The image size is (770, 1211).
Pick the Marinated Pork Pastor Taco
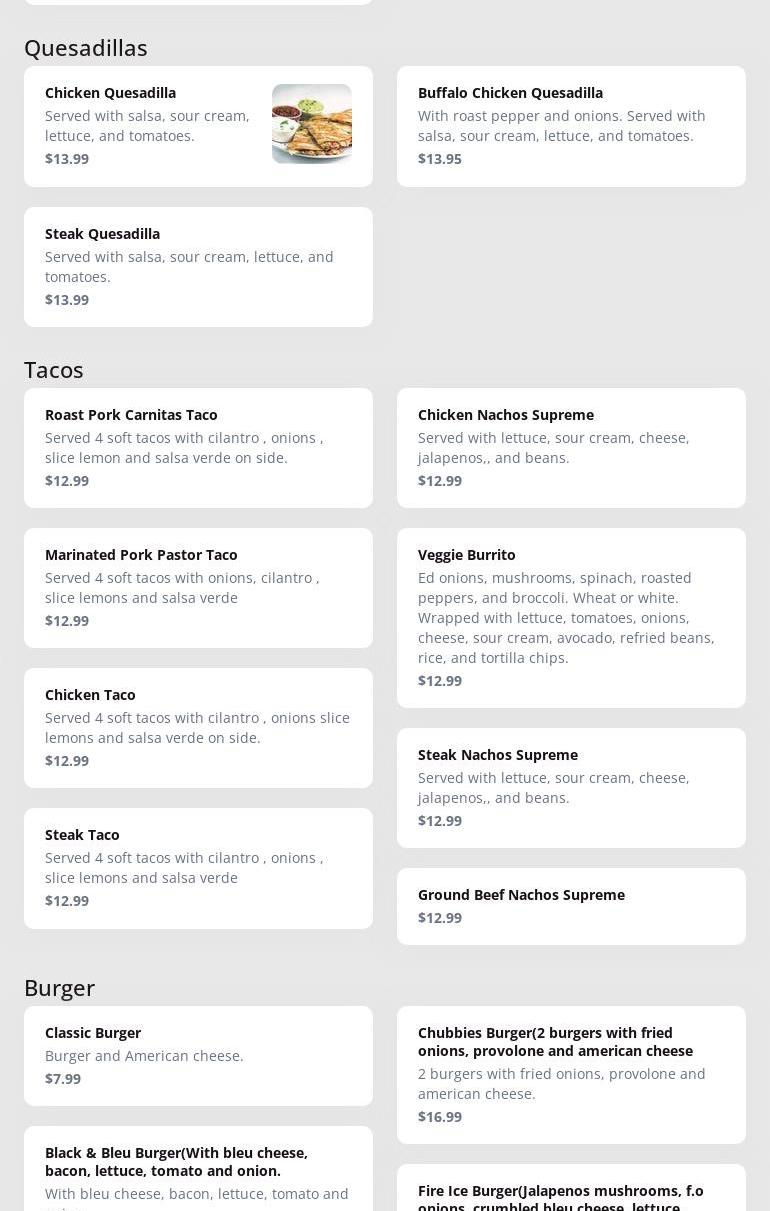point(198,588)
